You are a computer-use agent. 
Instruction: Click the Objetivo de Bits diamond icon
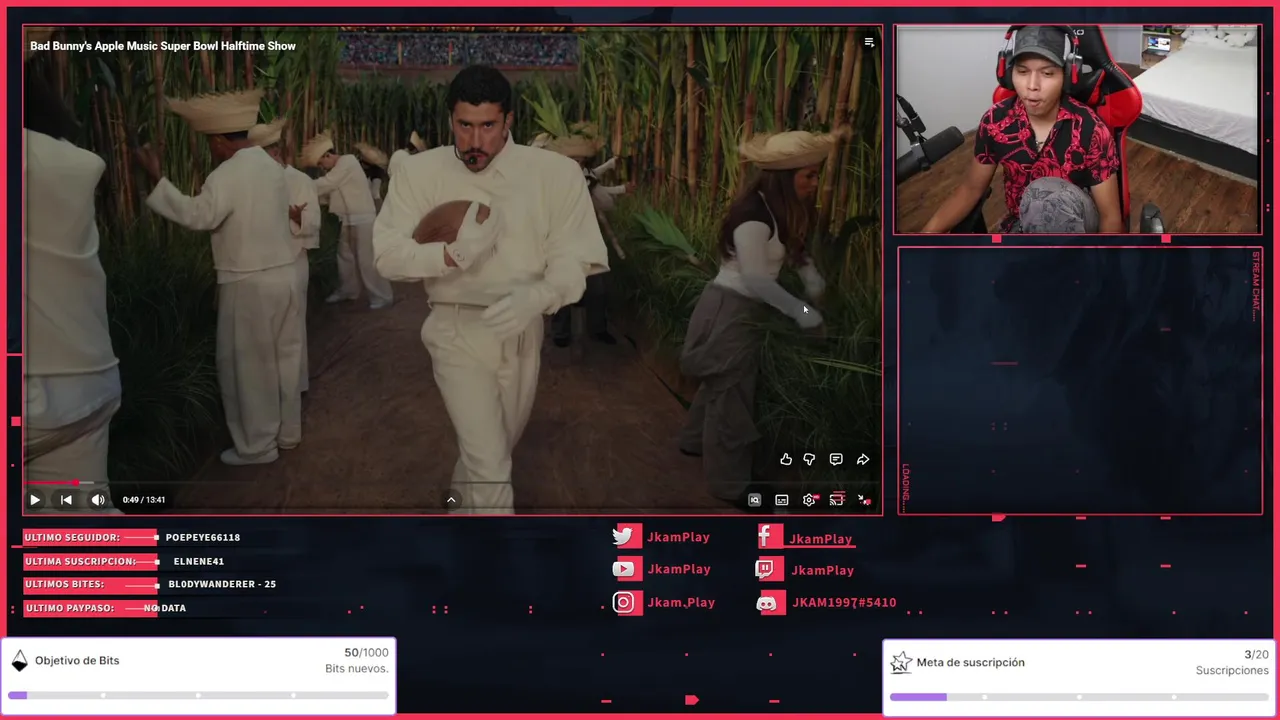coord(19,660)
